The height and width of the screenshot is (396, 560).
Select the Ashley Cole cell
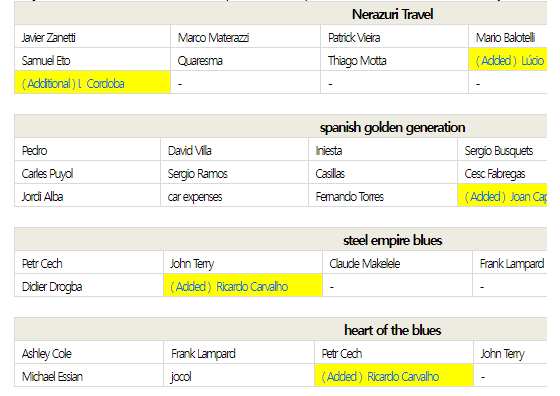pyautogui.click(x=89, y=354)
